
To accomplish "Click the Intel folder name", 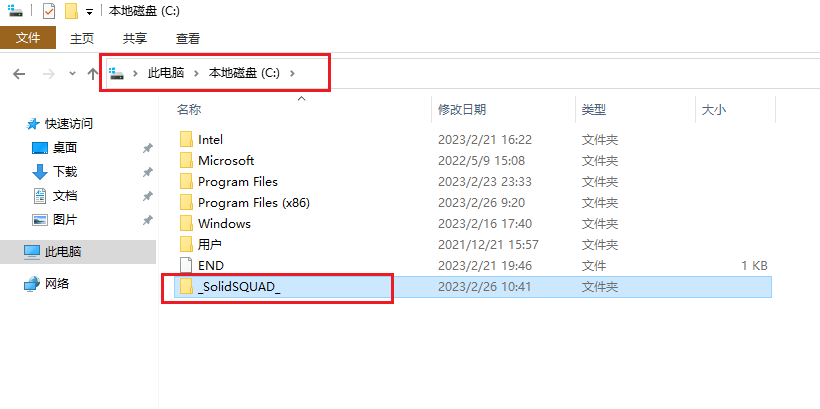I will tap(210, 140).
